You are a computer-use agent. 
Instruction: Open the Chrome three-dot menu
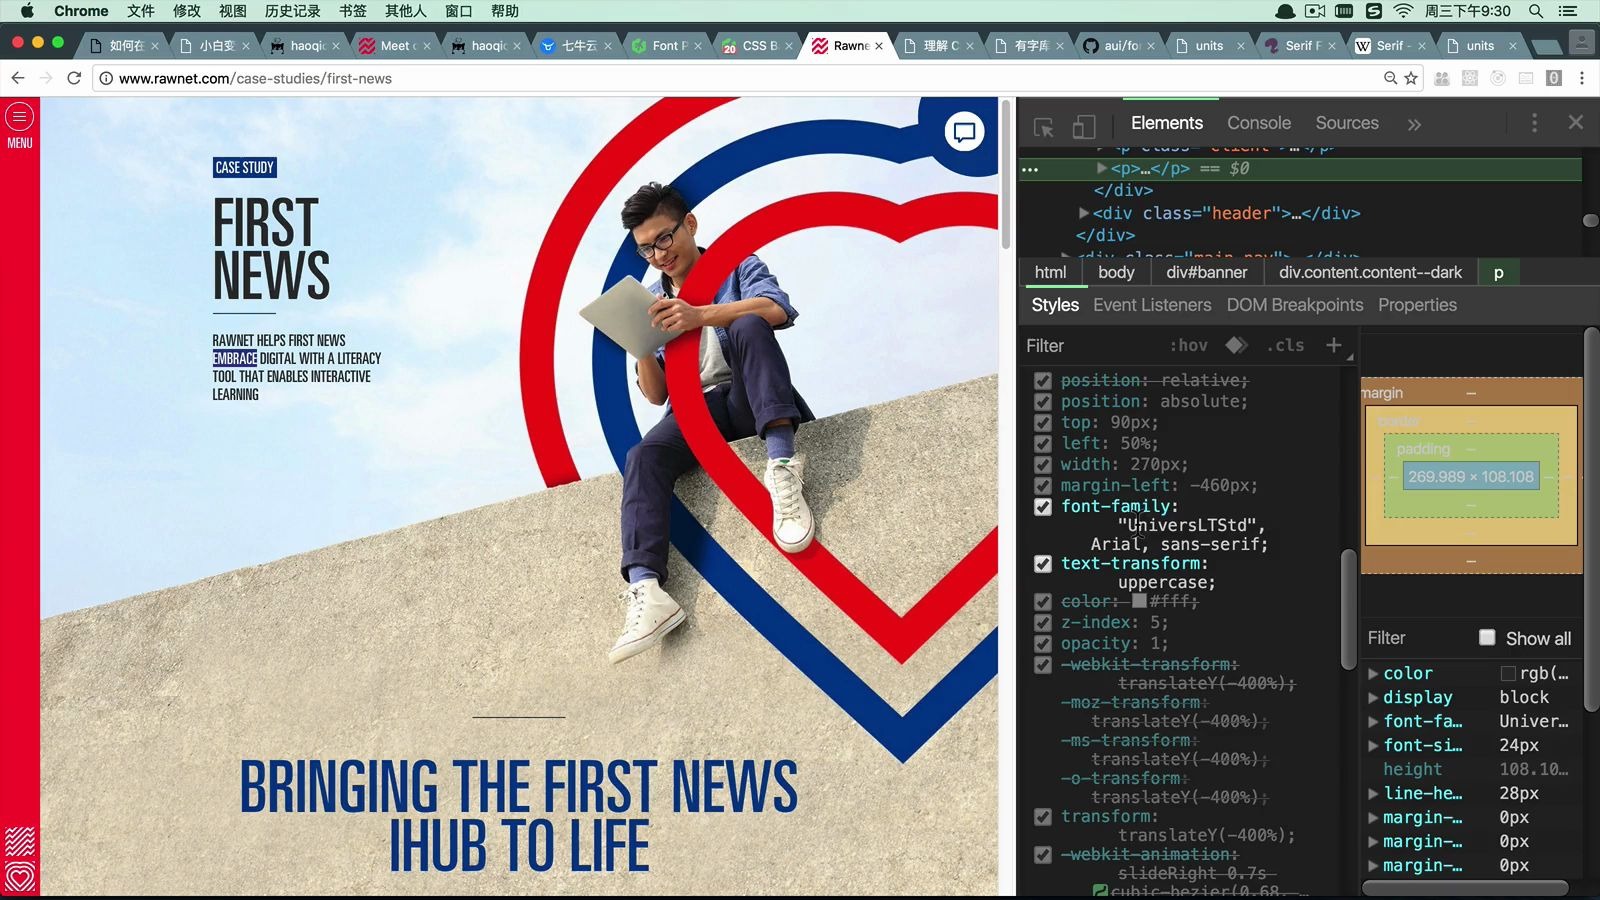[x=1581, y=78]
